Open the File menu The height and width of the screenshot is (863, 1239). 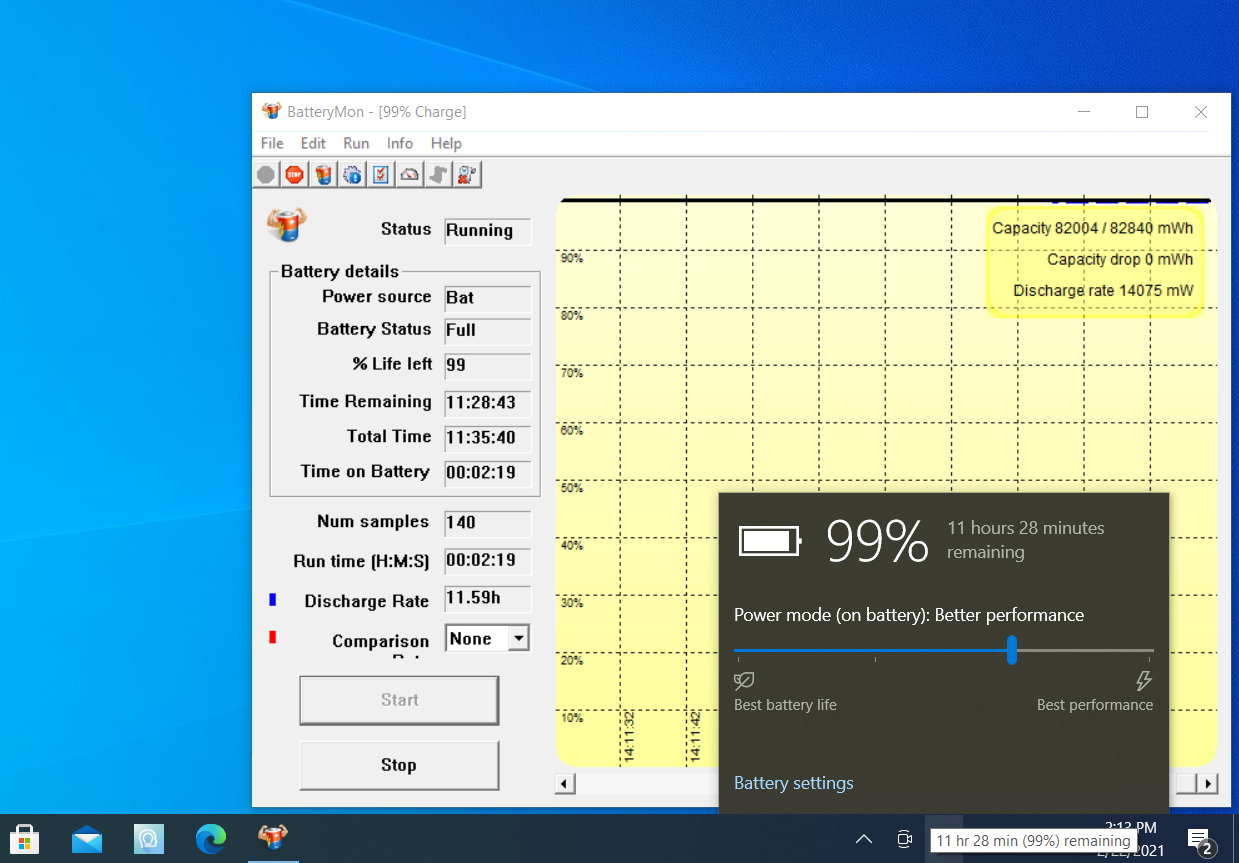click(272, 143)
